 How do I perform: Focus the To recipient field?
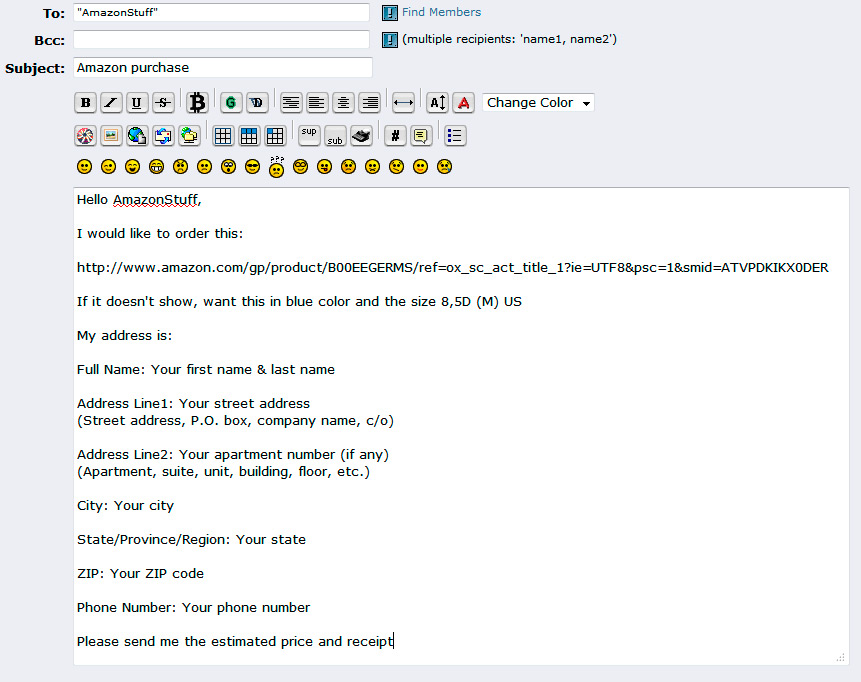[221, 13]
